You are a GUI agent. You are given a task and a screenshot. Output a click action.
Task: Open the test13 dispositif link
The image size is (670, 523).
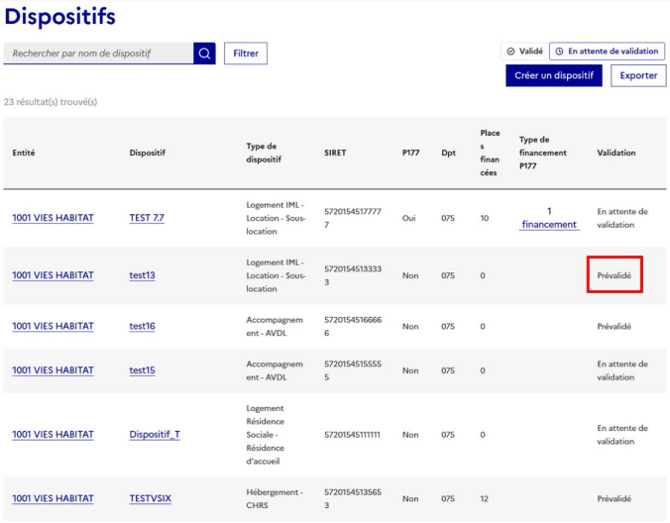point(142,275)
